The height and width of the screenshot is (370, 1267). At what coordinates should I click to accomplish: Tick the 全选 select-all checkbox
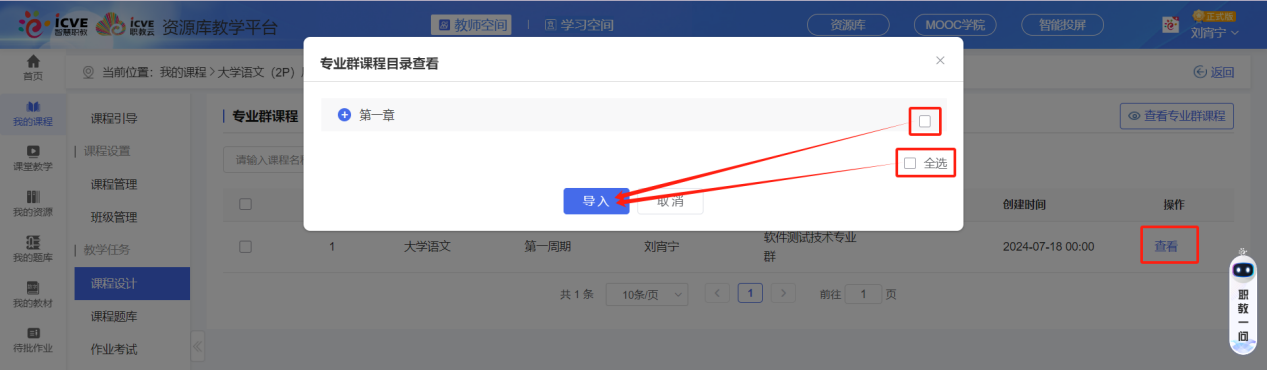(x=910, y=163)
